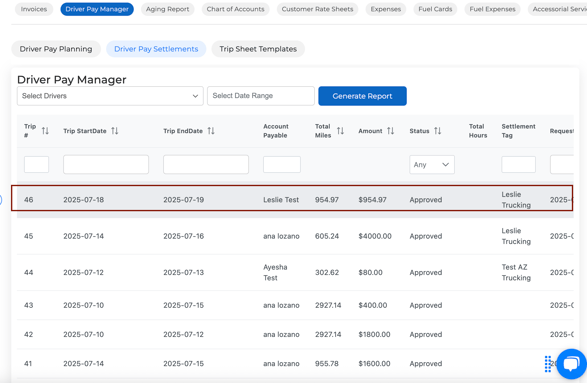Screen dimensions: 587x383
Task: Open the Aging Report tab
Action: (x=167, y=9)
